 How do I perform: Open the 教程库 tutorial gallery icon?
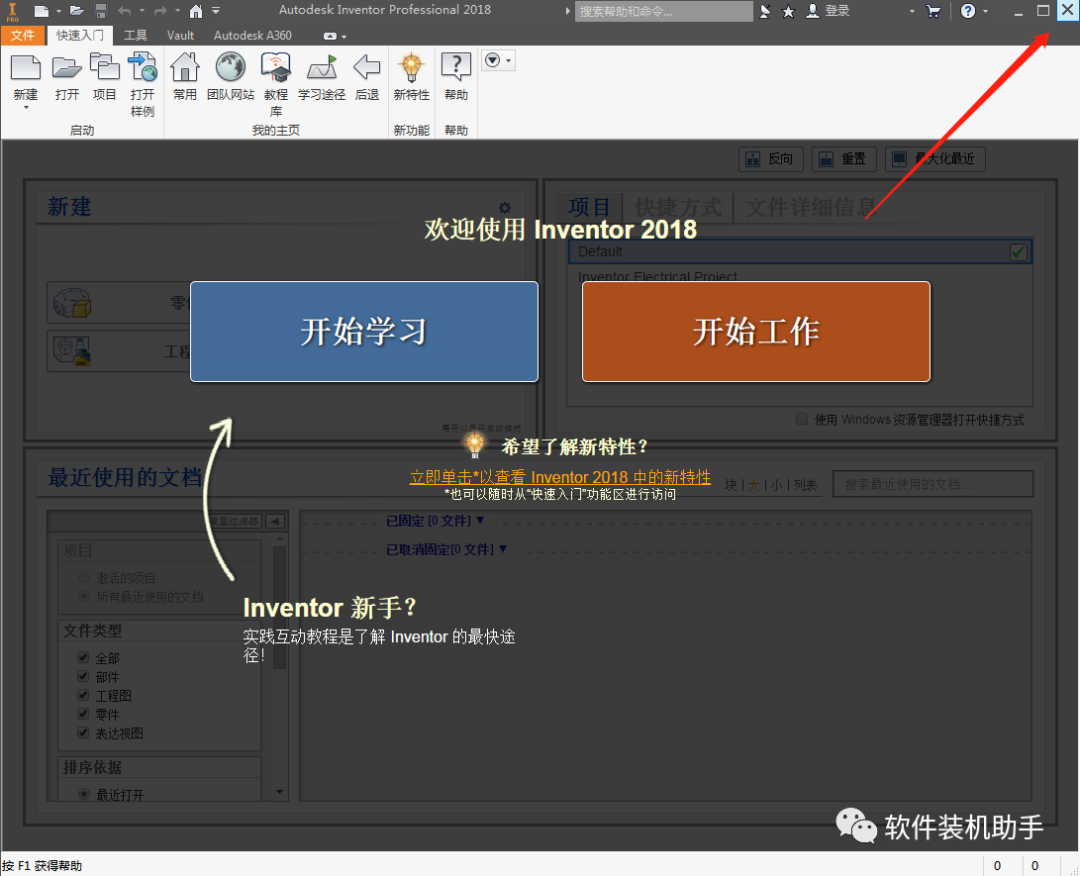point(276,67)
